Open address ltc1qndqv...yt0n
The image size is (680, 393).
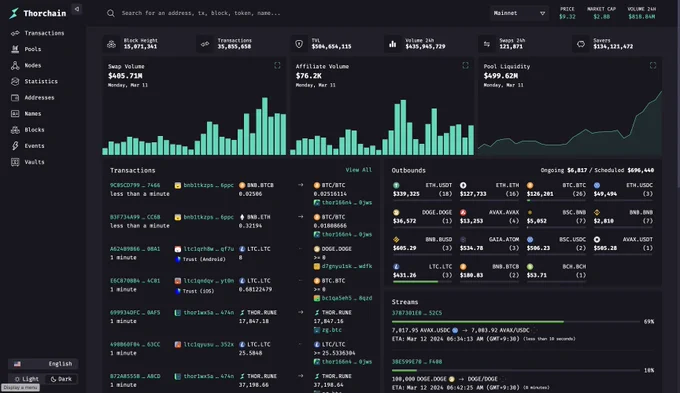(209, 281)
